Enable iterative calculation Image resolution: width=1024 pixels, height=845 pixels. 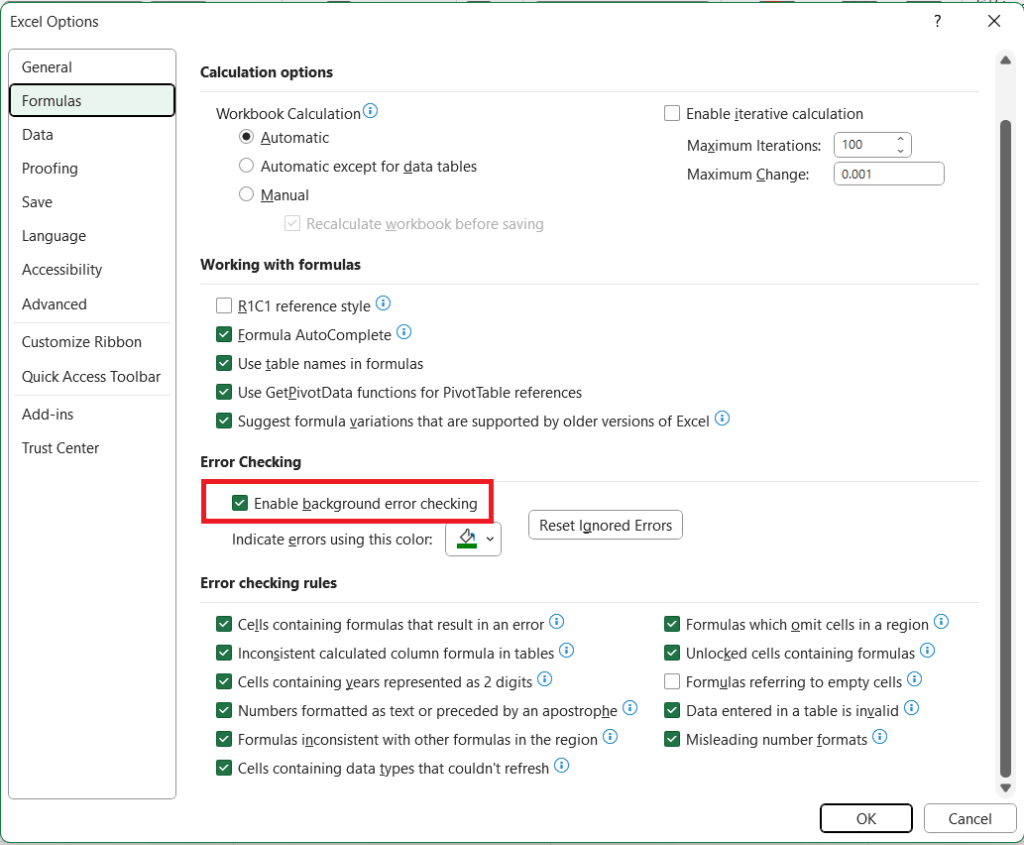coord(672,113)
